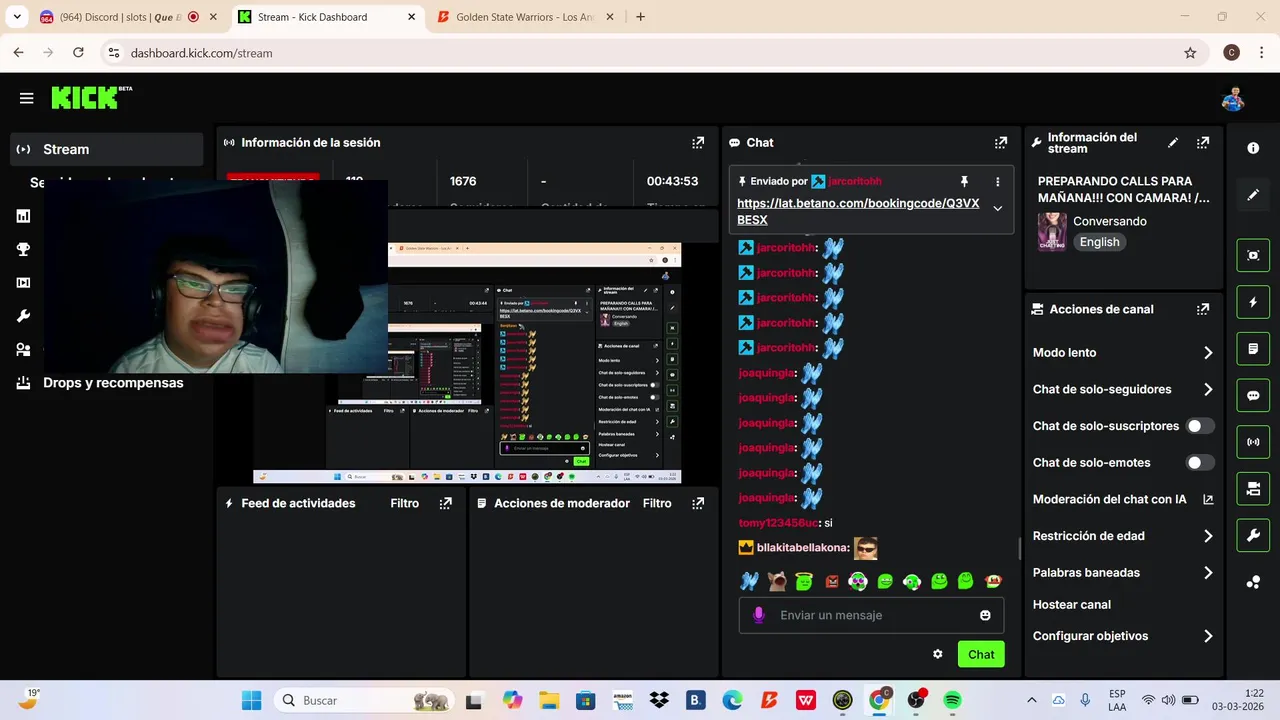Image resolution: width=1280 pixels, height=720 pixels.
Task: Go back with browser back arrow
Action: [x=18, y=53]
